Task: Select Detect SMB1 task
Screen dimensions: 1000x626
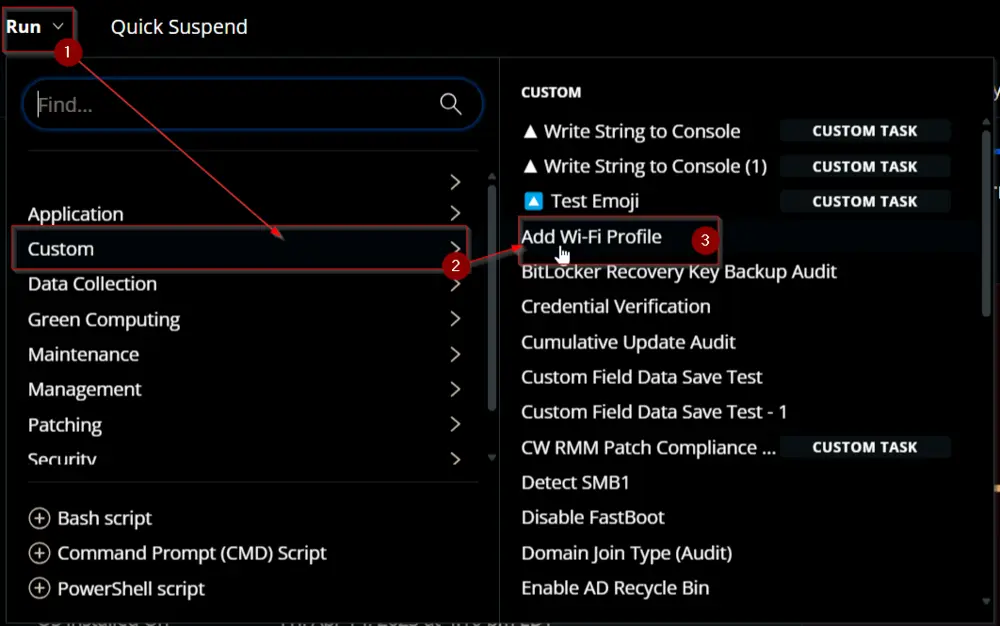Action: (x=575, y=483)
